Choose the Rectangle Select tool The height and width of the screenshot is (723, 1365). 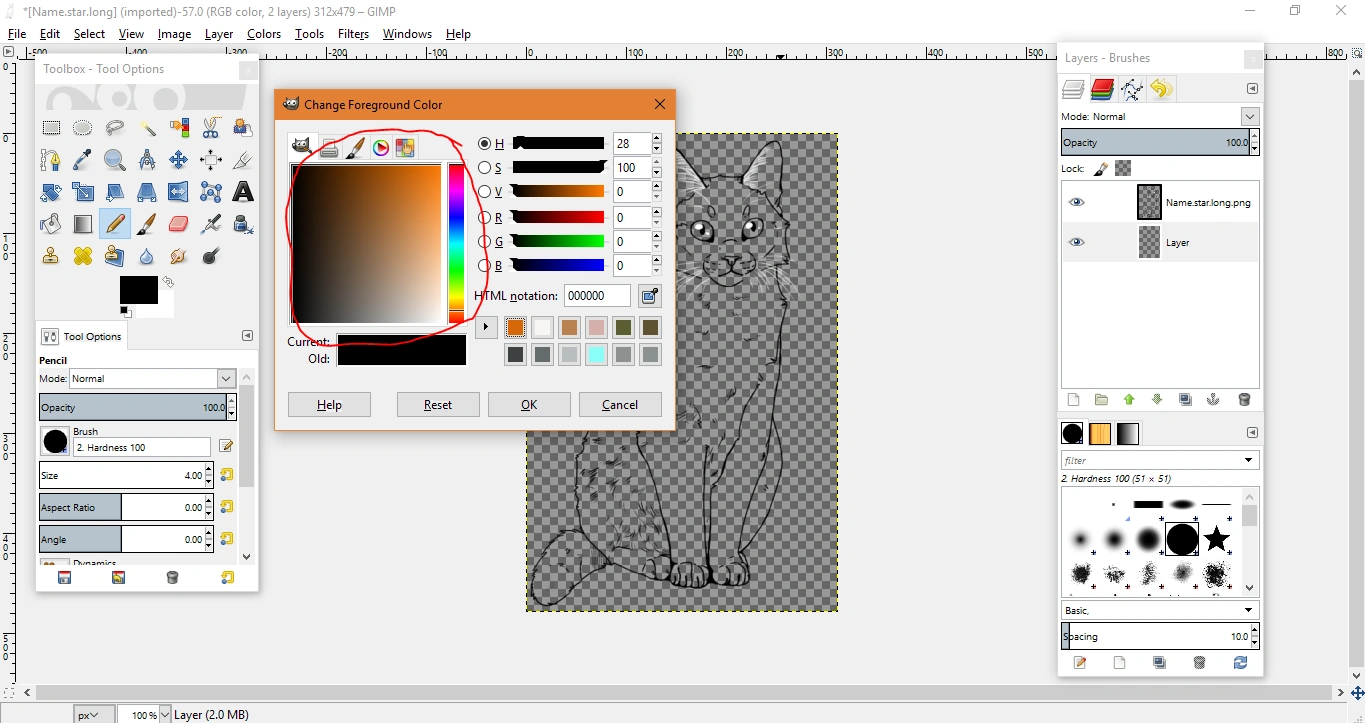[51, 127]
